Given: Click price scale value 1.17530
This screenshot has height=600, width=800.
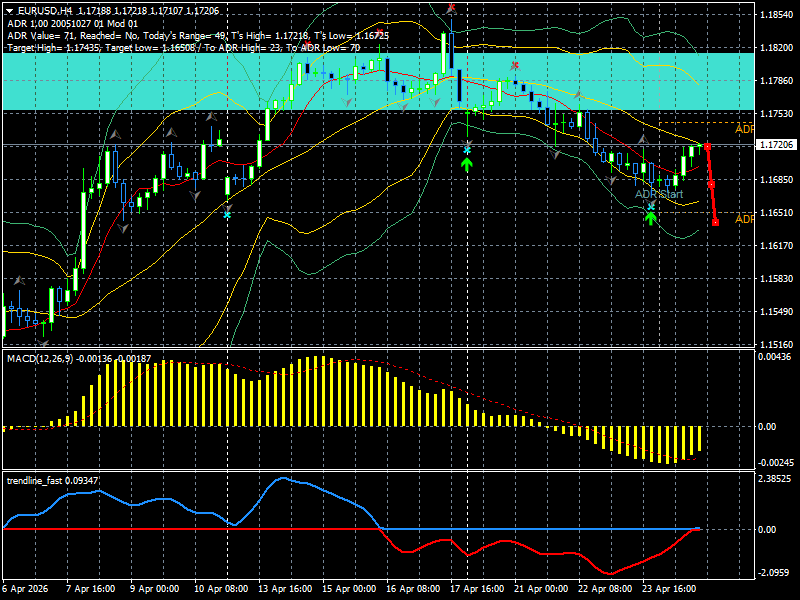Looking at the screenshot, I should [777, 113].
